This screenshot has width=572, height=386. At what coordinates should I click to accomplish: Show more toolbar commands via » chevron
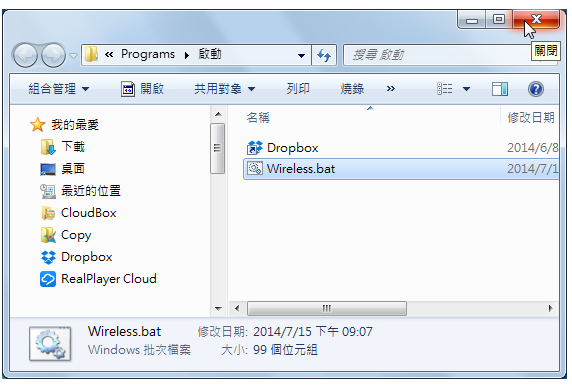[391, 89]
